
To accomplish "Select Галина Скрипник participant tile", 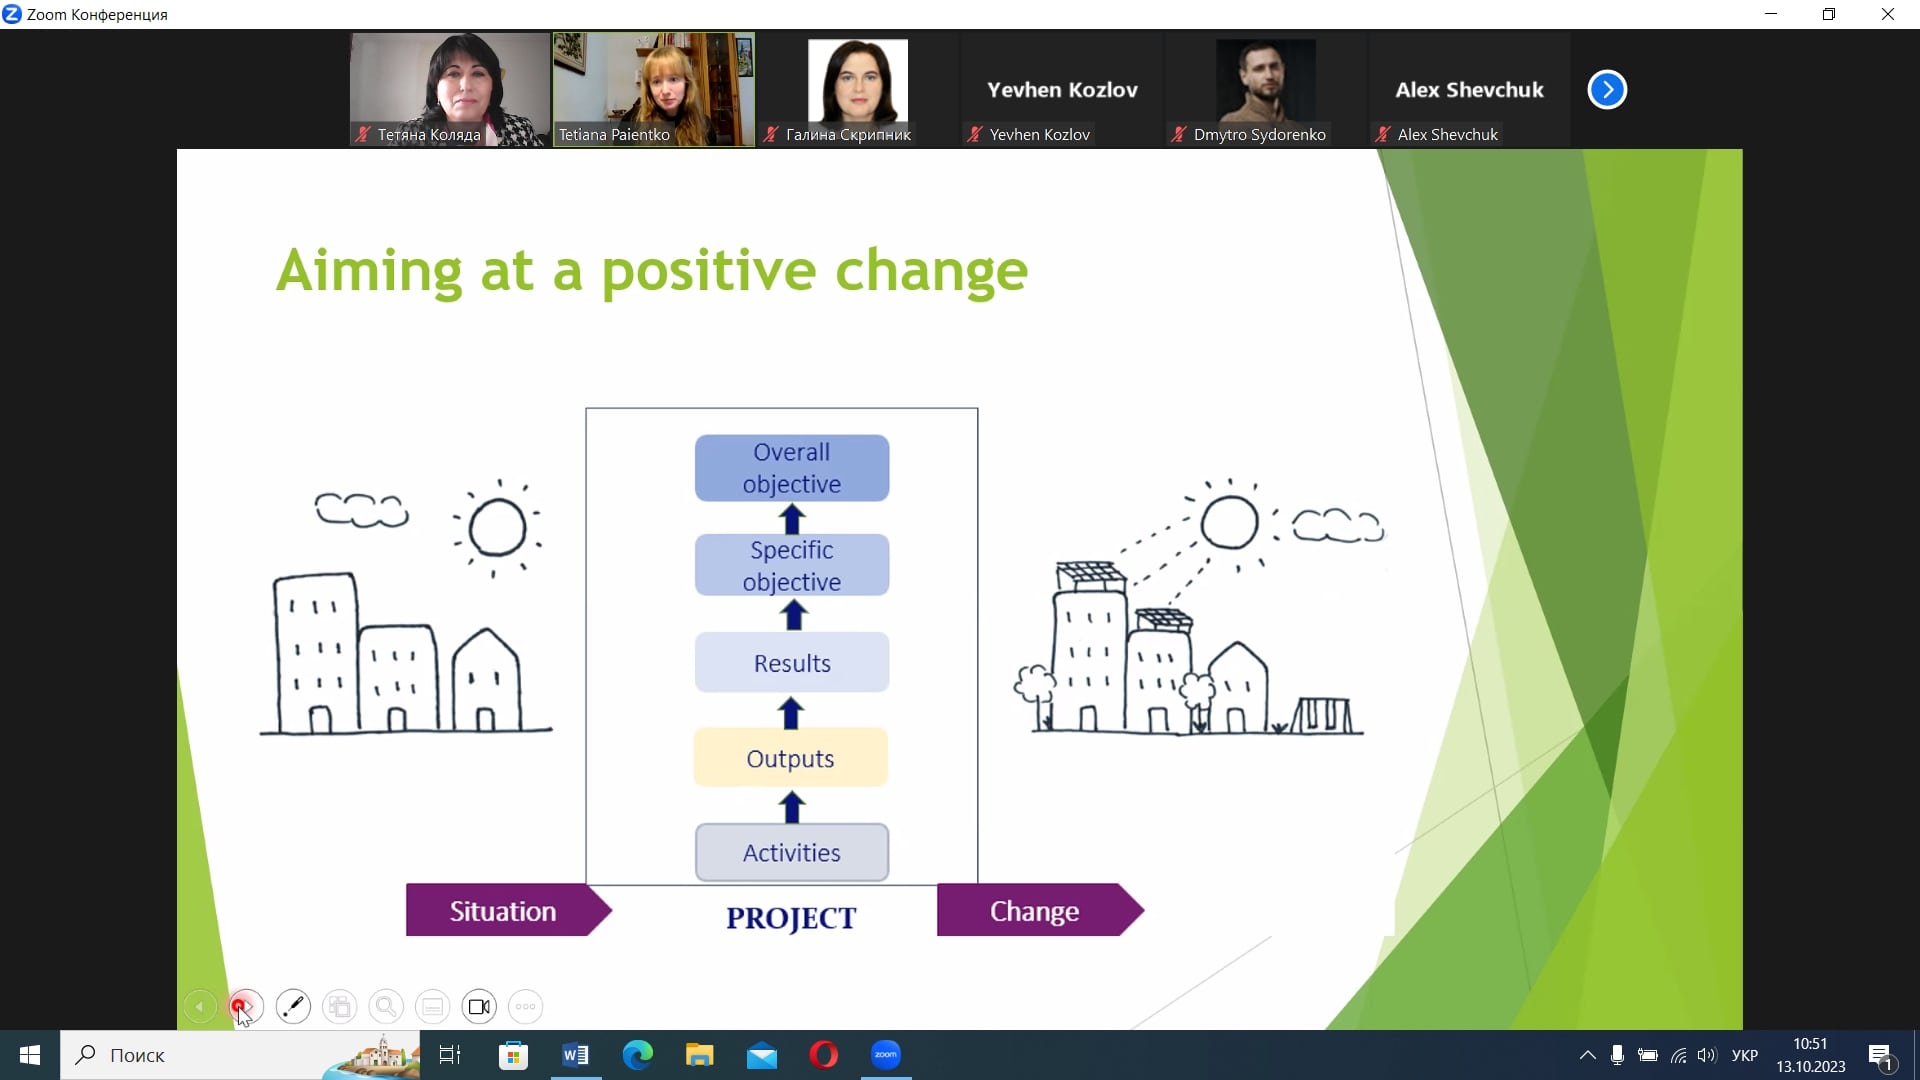I will [858, 90].
